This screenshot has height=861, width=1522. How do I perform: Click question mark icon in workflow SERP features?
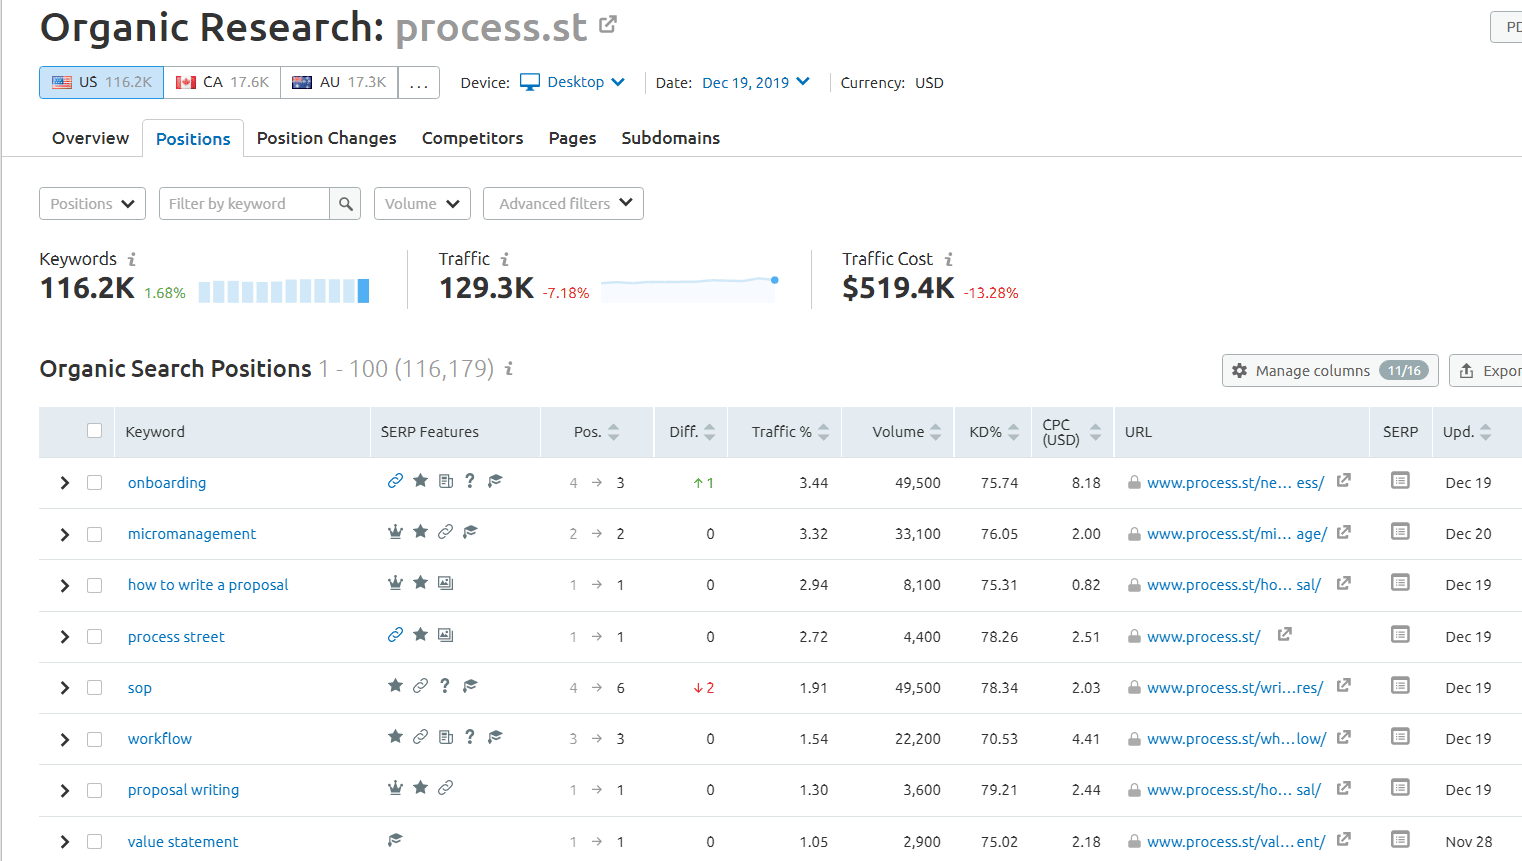(469, 737)
